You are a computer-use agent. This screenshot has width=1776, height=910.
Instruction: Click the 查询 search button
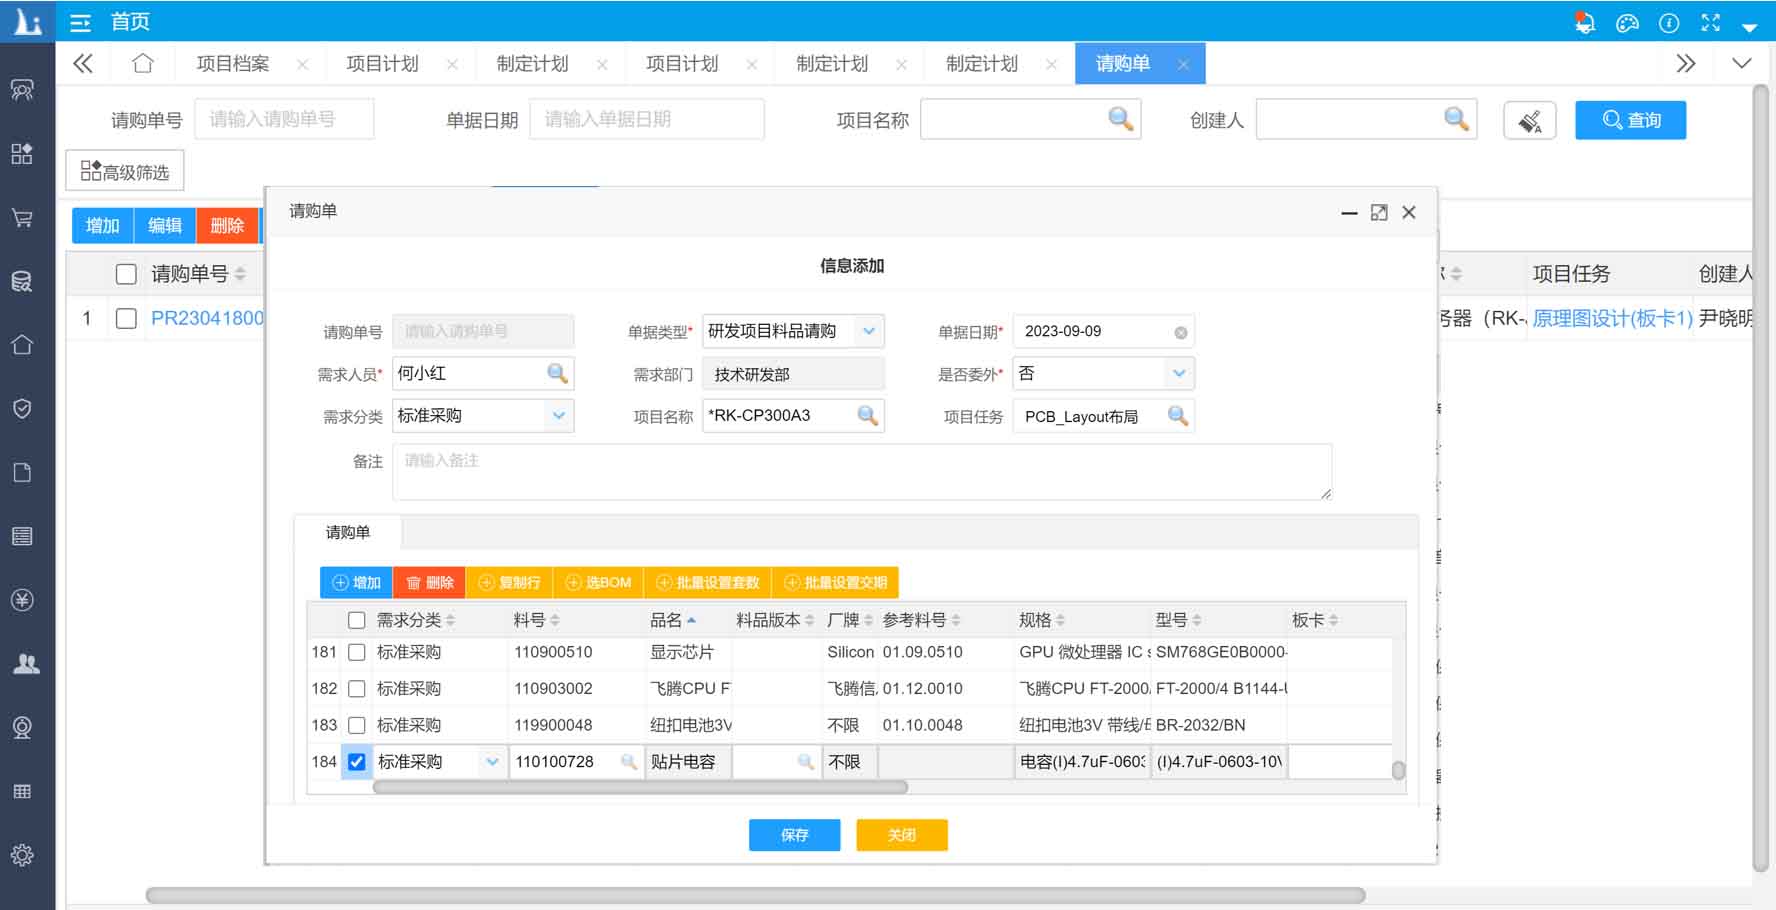[1631, 120]
